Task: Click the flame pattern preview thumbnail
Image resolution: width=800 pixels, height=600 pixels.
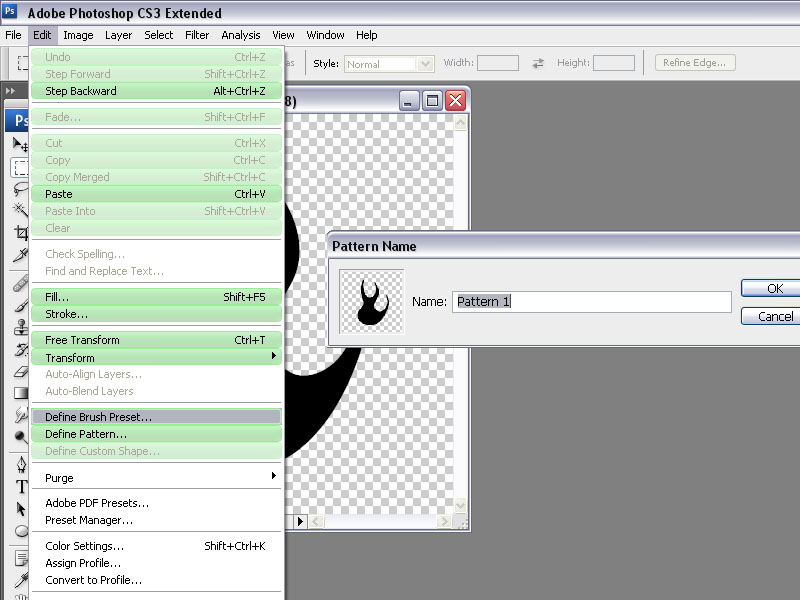Action: coord(371,301)
